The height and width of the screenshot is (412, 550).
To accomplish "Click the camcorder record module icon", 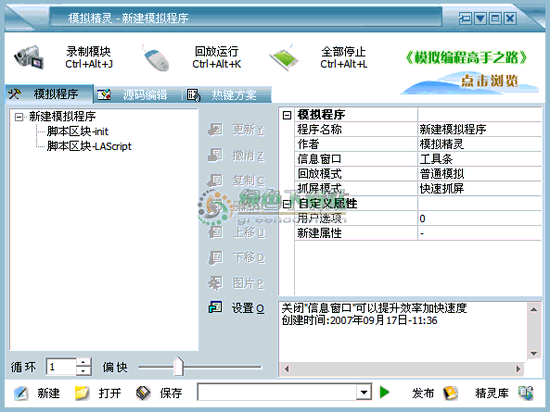I will [29, 57].
